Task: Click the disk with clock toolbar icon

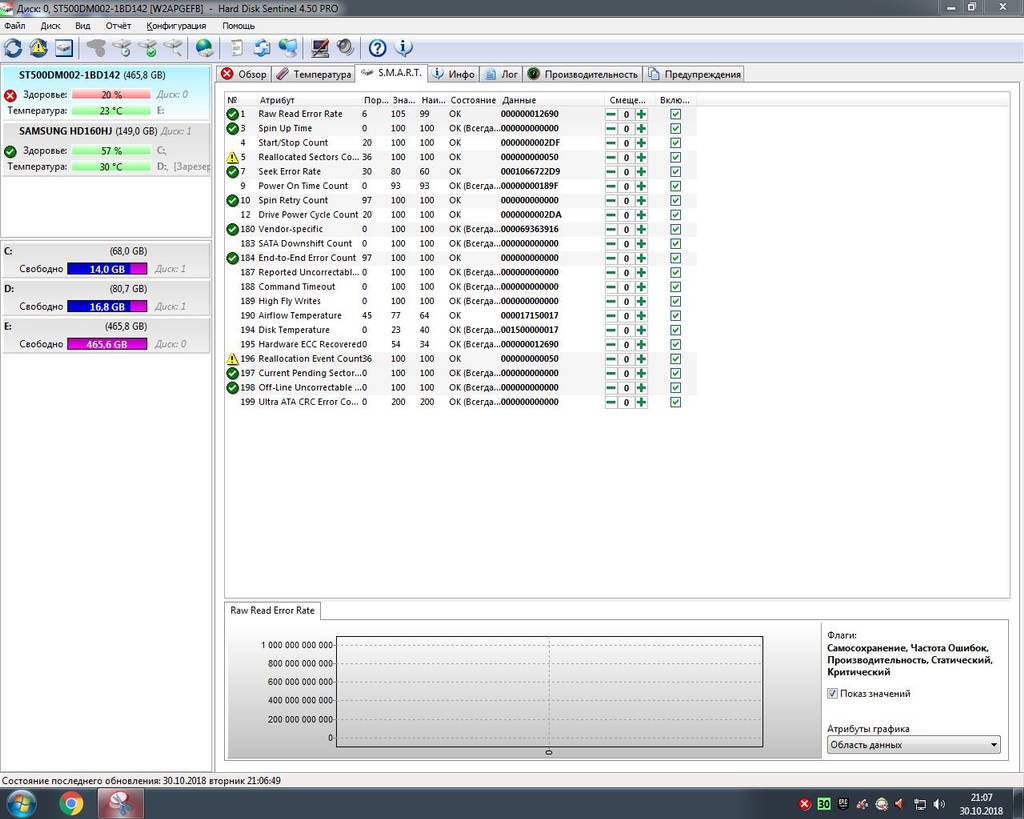Action: coord(122,48)
